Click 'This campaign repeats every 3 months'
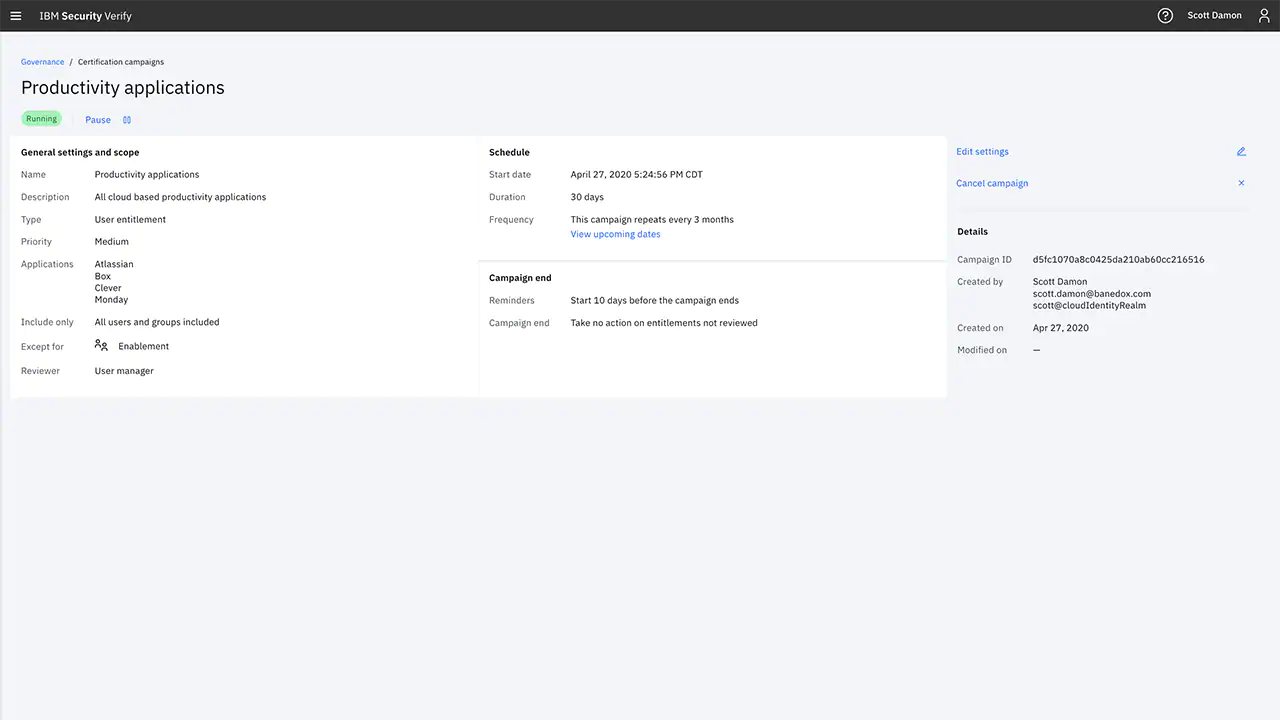This screenshot has width=1280, height=720. tap(652, 220)
